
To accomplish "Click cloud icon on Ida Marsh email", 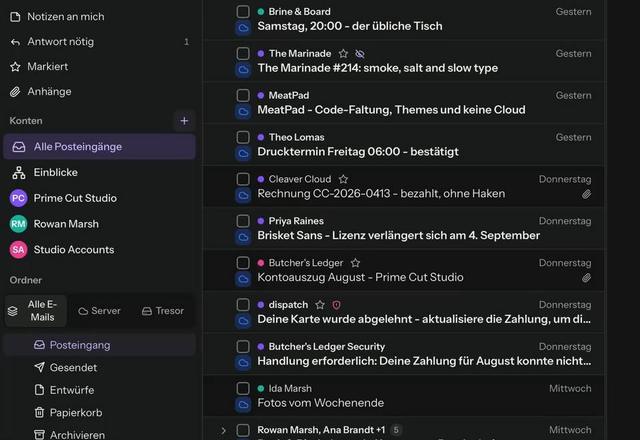I will (243, 405).
